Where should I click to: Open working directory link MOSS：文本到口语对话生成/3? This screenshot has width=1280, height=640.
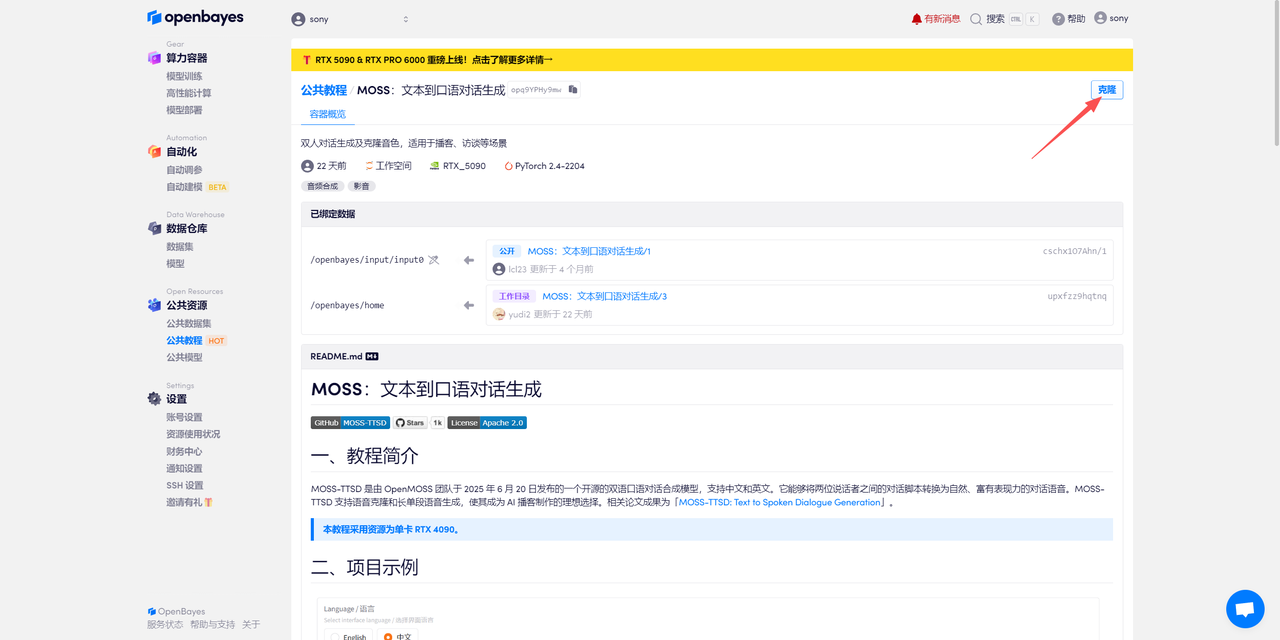click(604, 296)
